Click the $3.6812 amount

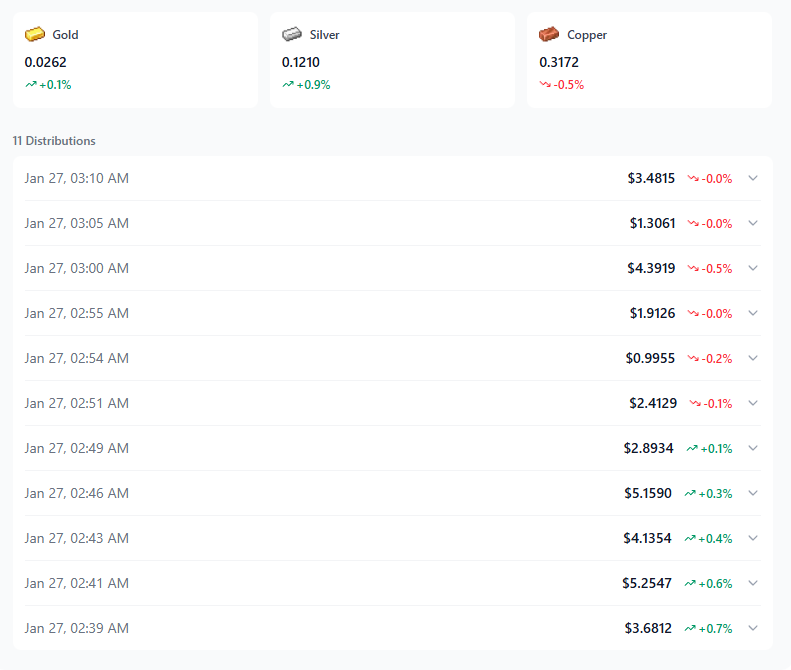click(648, 628)
